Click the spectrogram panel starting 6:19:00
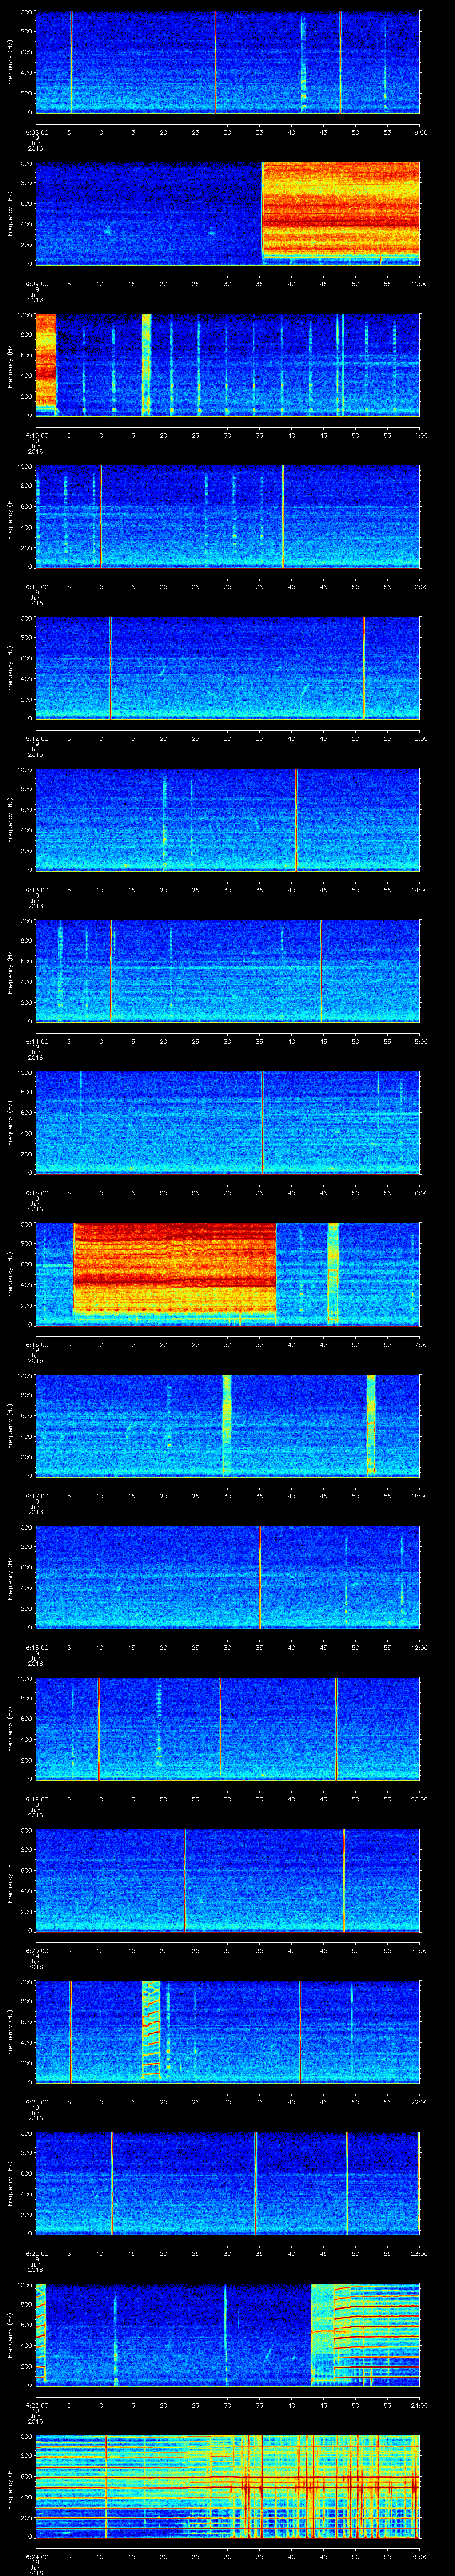 click(x=227, y=1729)
